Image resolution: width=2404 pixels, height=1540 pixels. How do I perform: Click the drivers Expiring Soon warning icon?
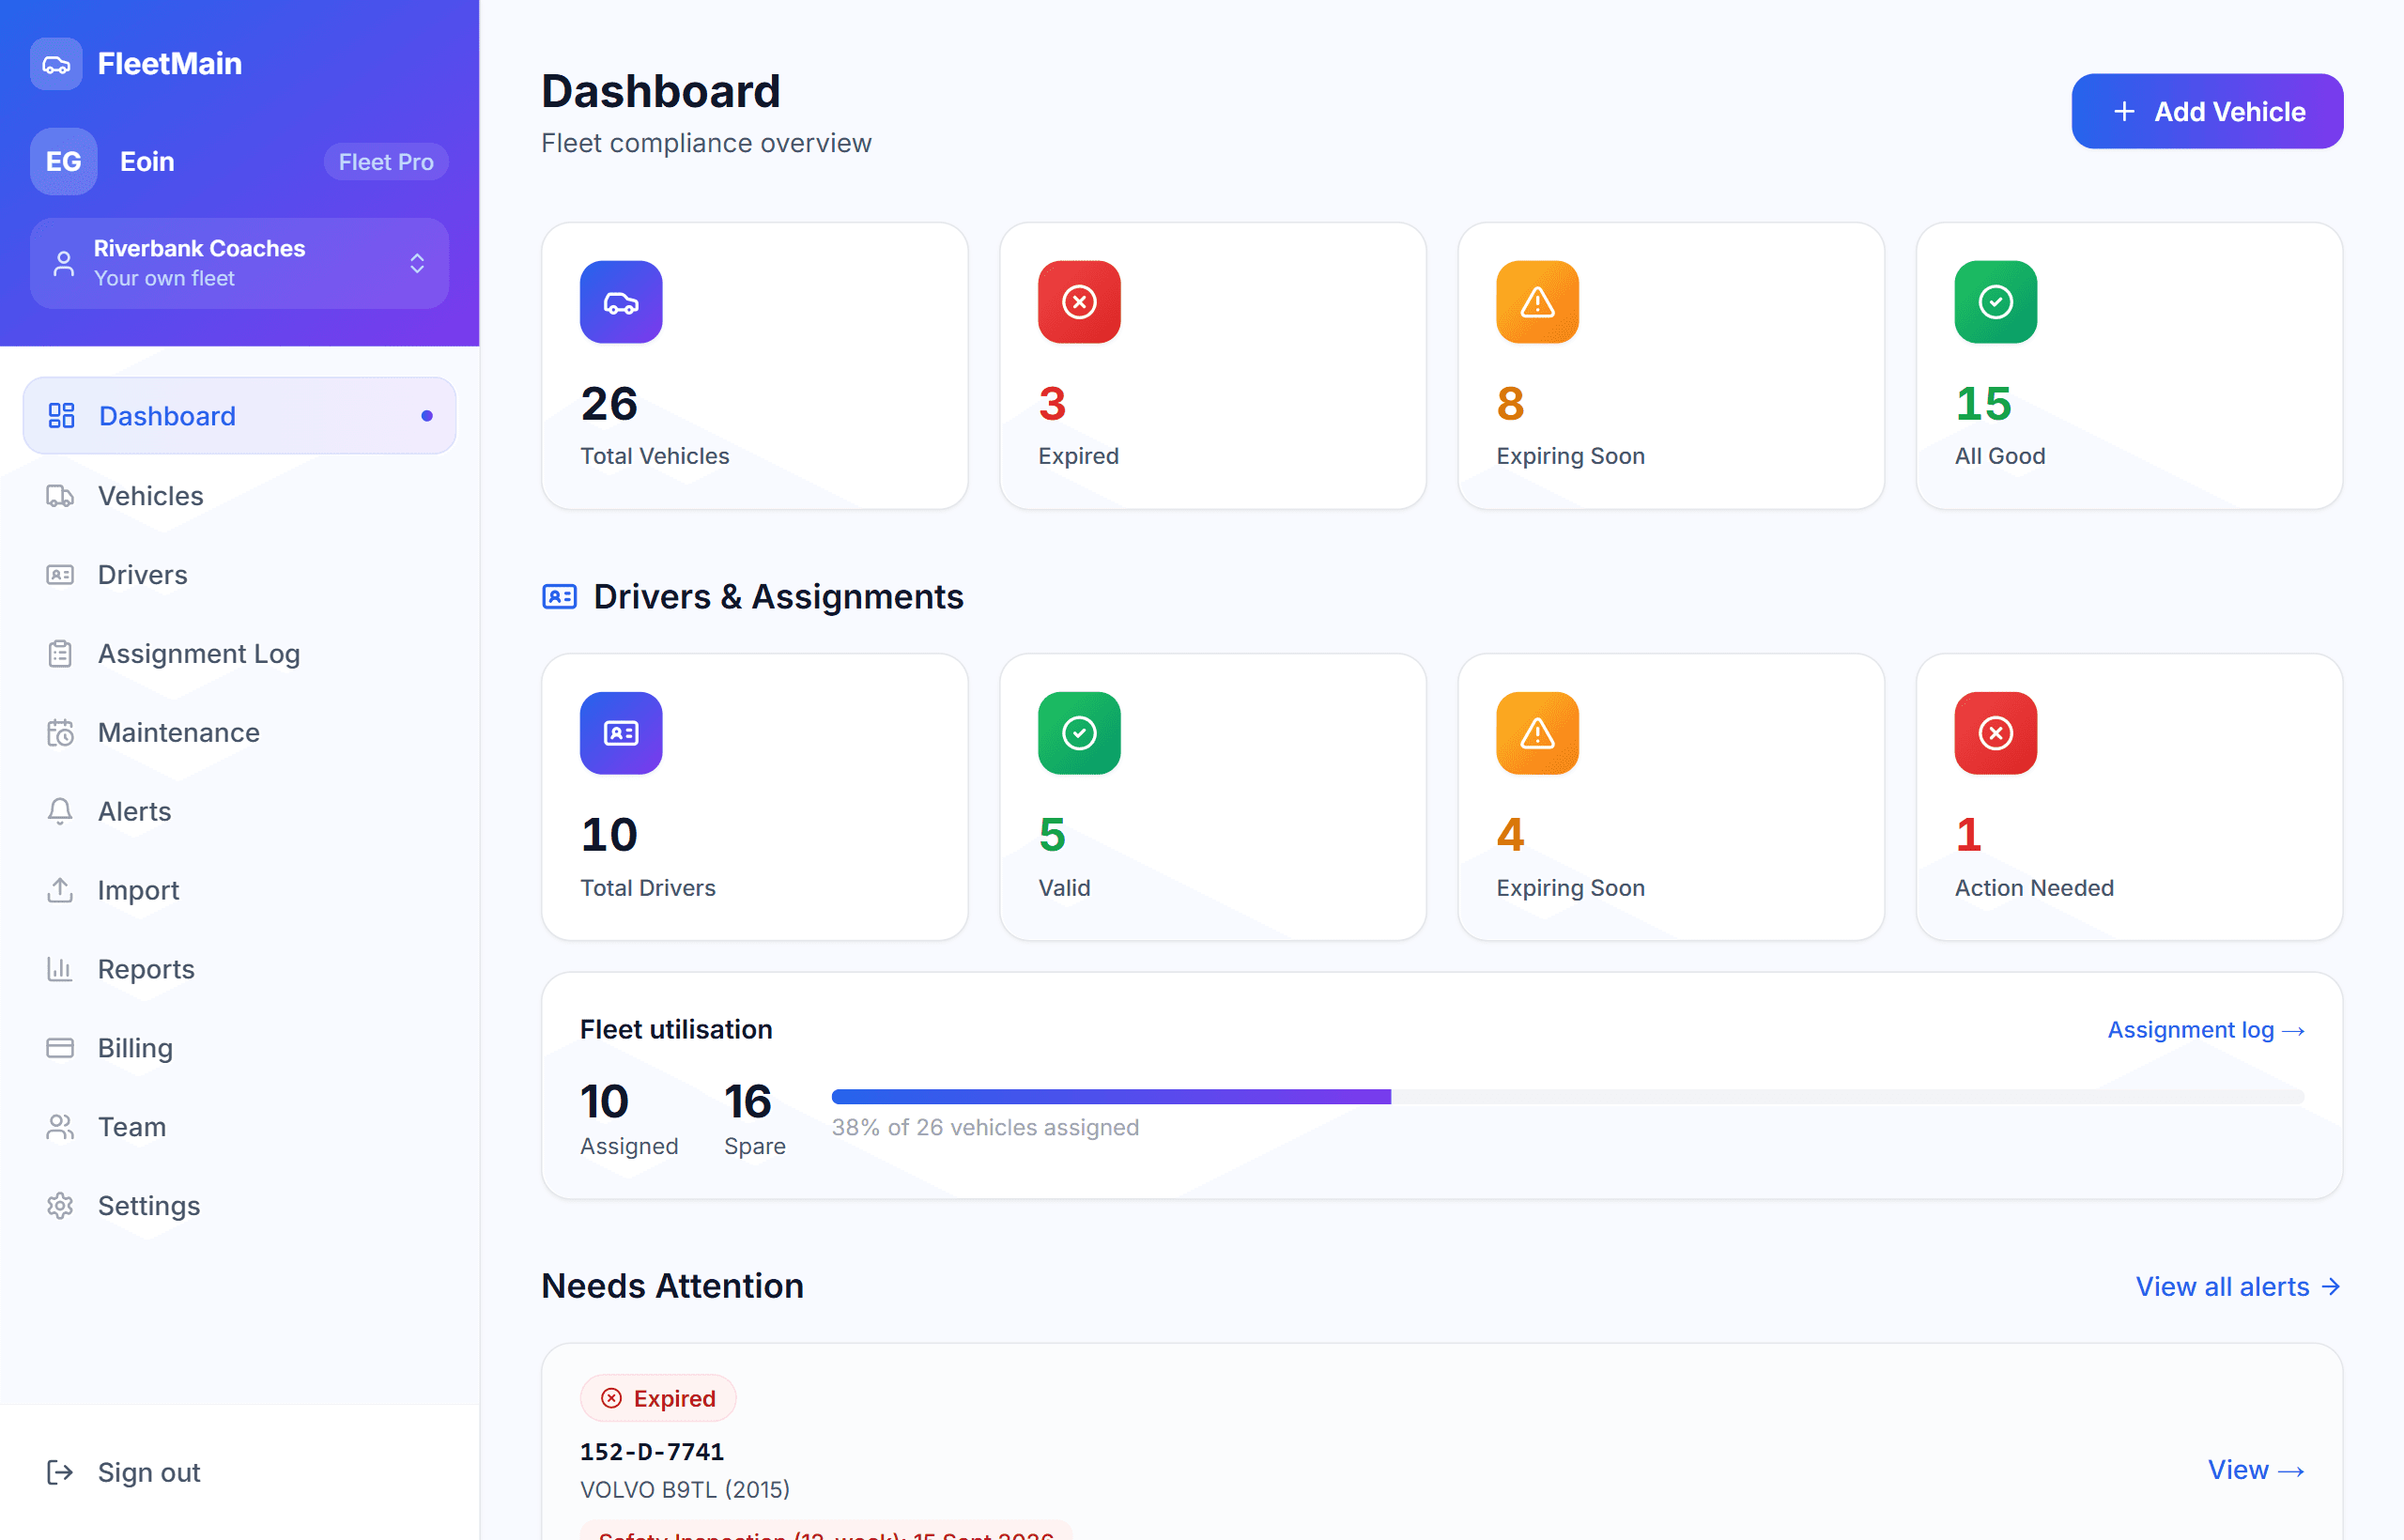point(1537,733)
